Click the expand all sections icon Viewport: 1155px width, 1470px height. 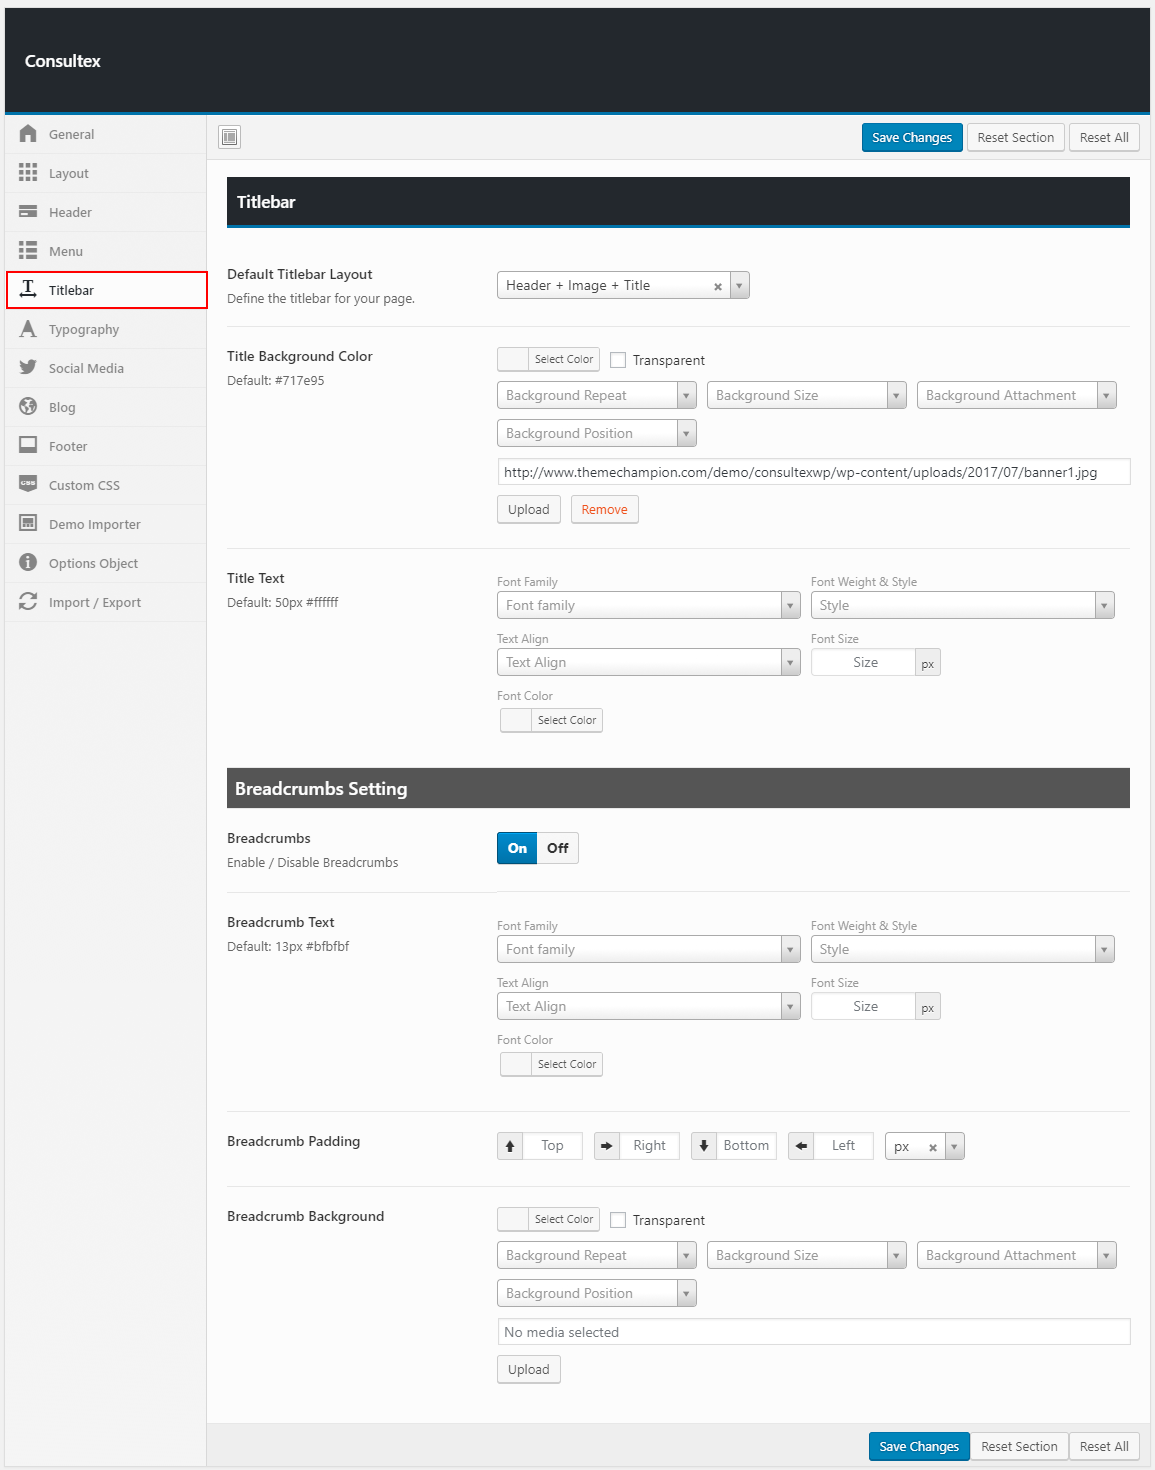[x=230, y=137]
